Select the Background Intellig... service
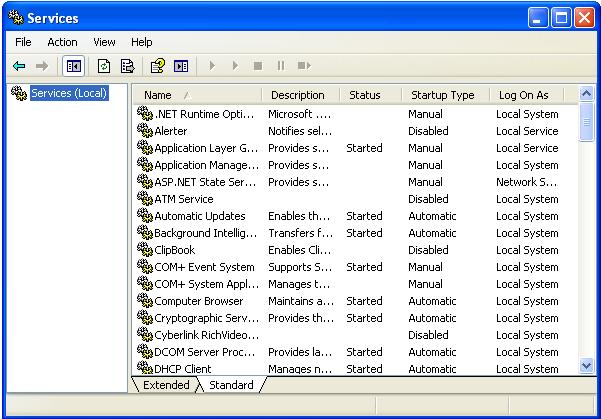 [205, 233]
